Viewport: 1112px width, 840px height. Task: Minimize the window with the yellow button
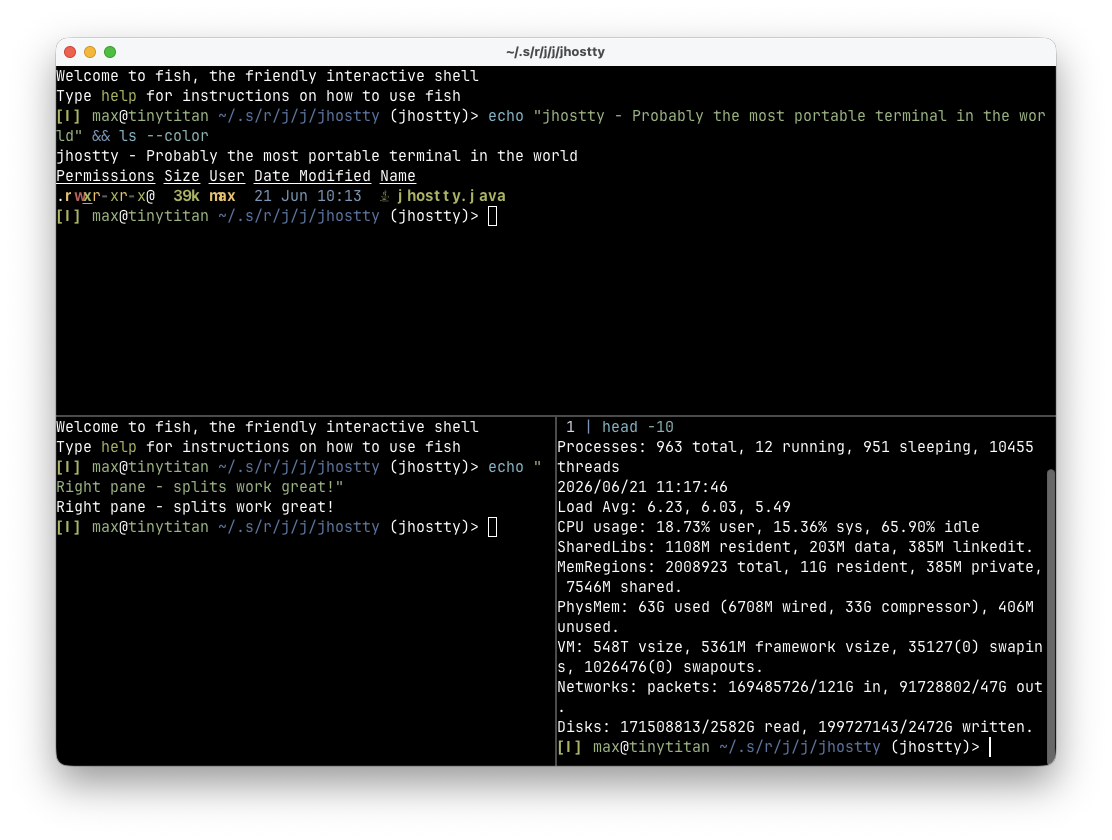click(90, 52)
